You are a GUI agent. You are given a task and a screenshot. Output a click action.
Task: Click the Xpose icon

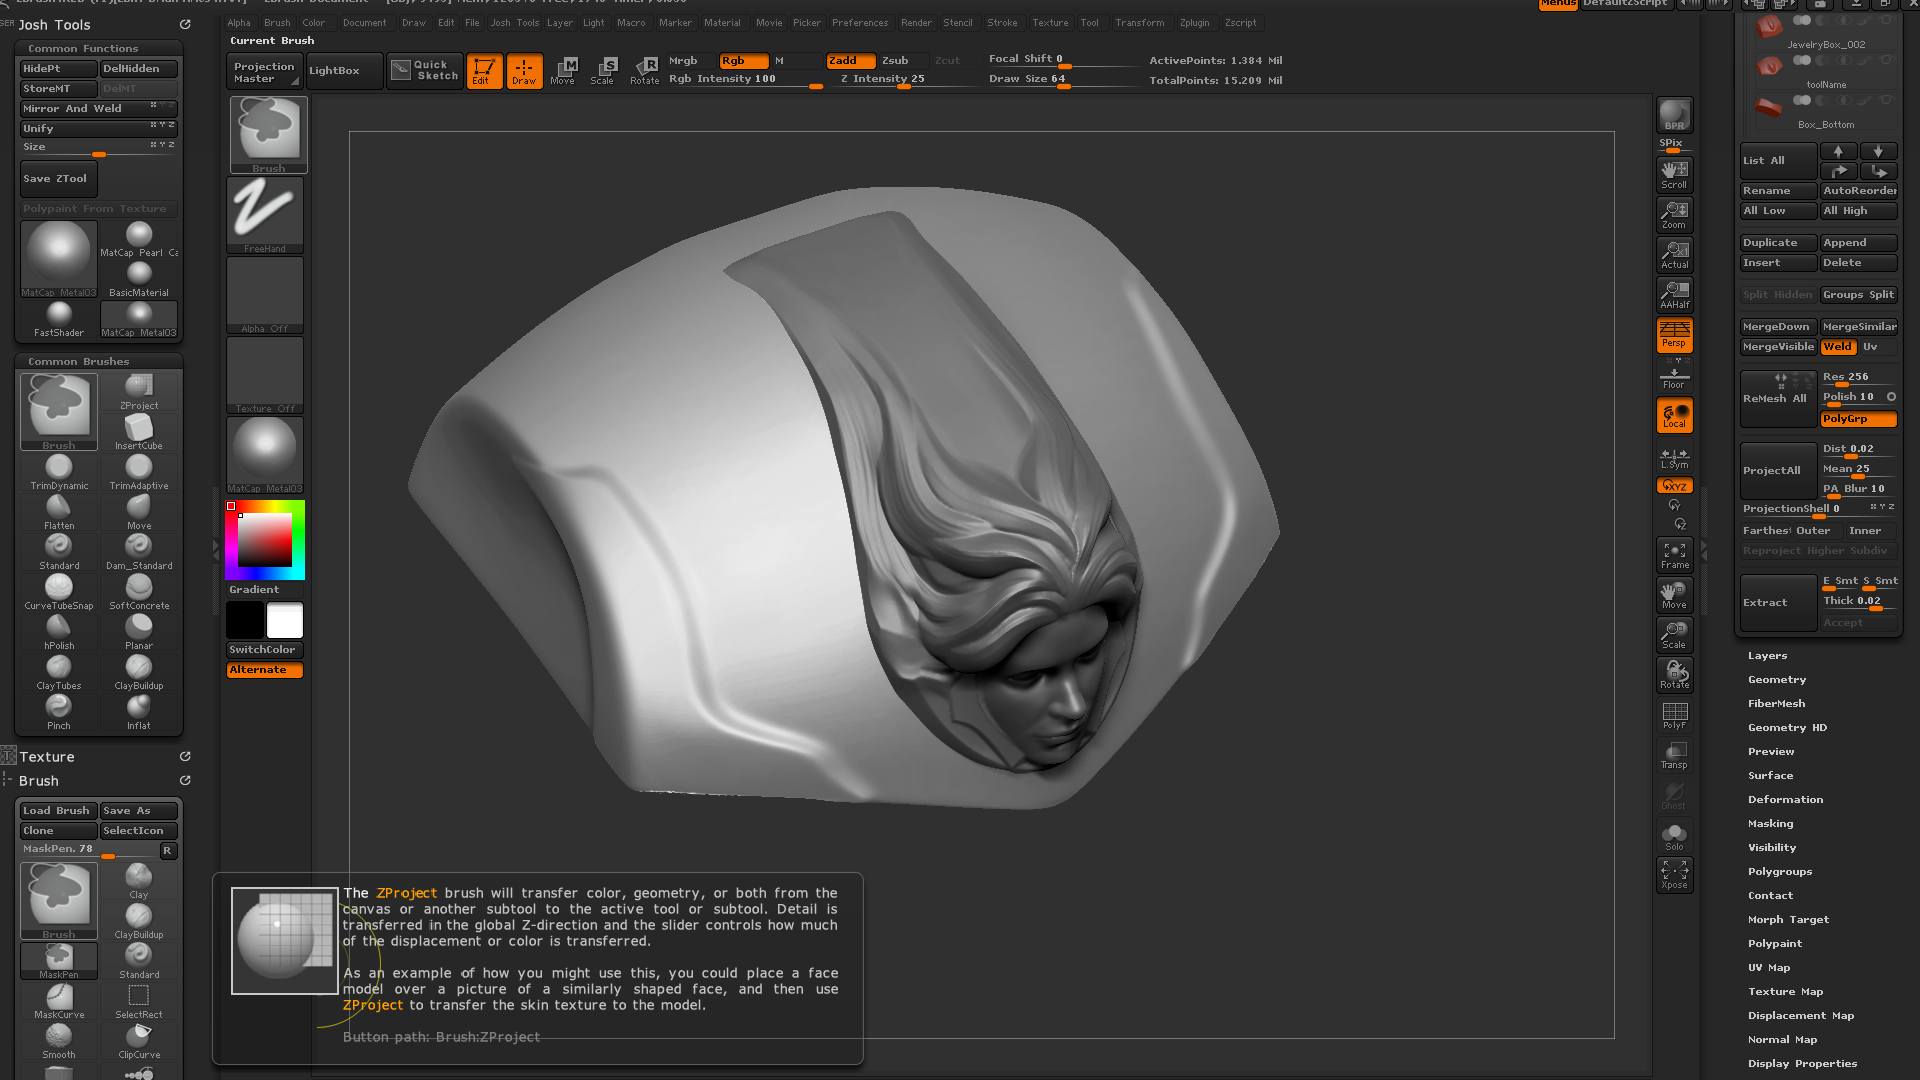pyautogui.click(x=1674, y=875)
